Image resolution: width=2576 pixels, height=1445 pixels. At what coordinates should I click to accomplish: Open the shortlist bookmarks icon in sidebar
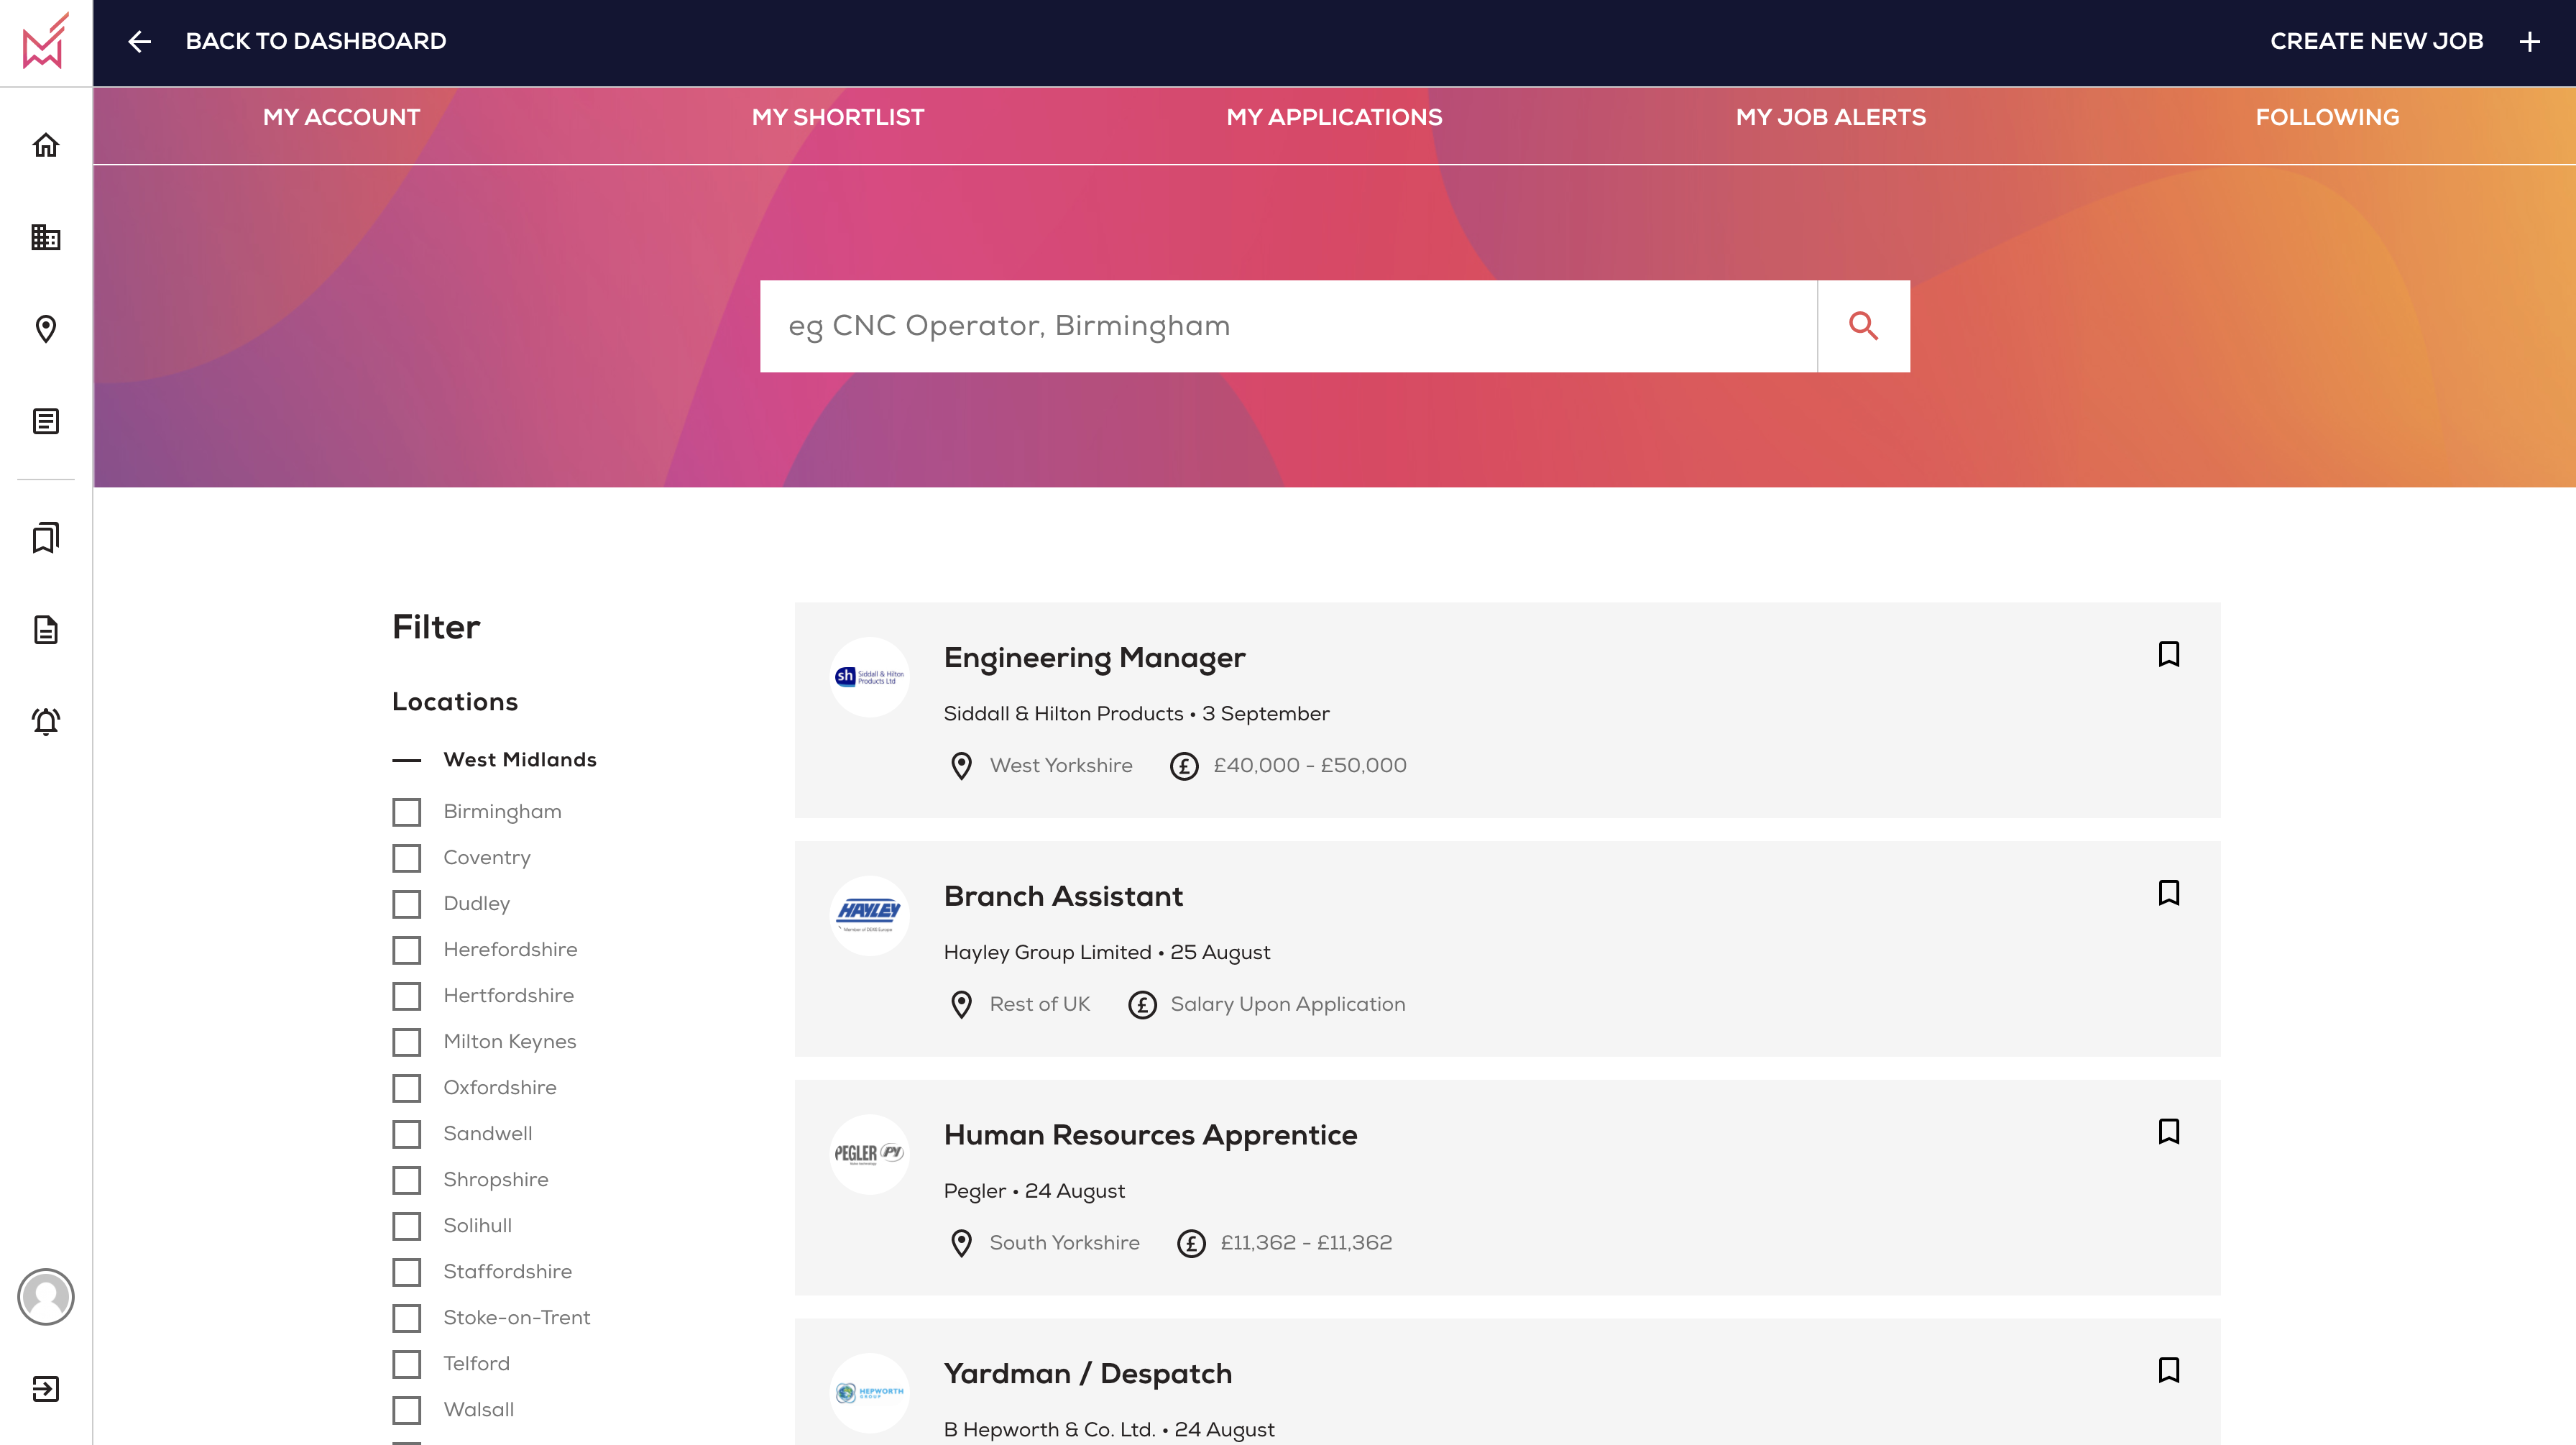(x=46, y=538)
